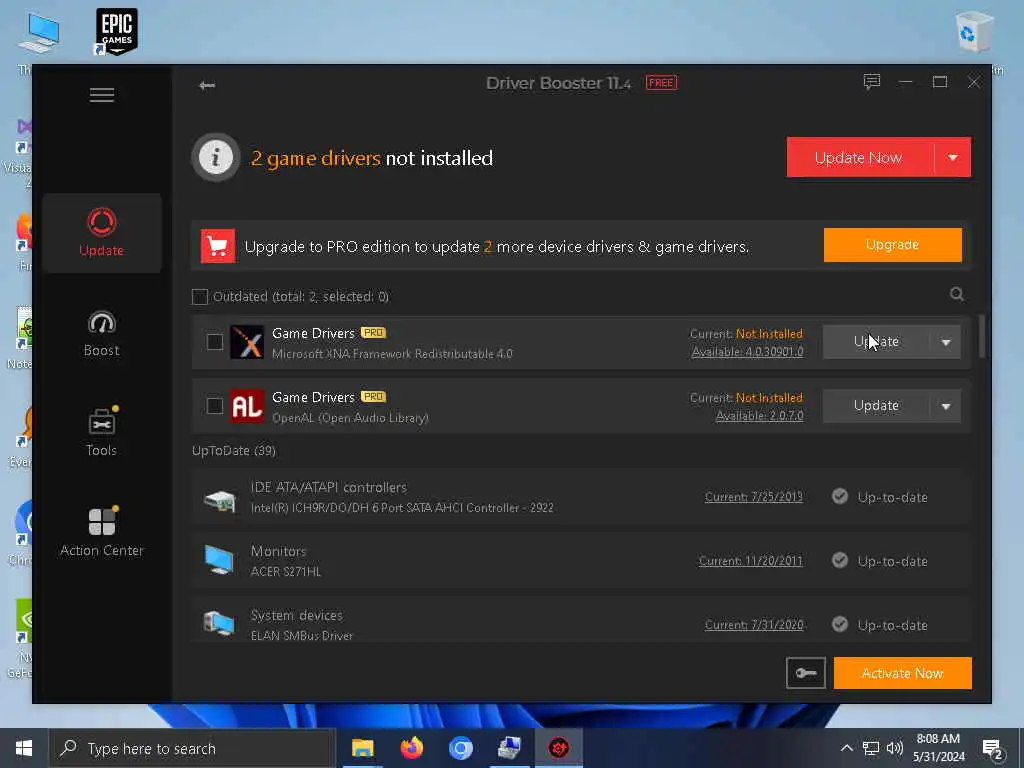Search drivers with the magnifier icon
Screen dimensions: 1024x768
(x=957, y=295)
